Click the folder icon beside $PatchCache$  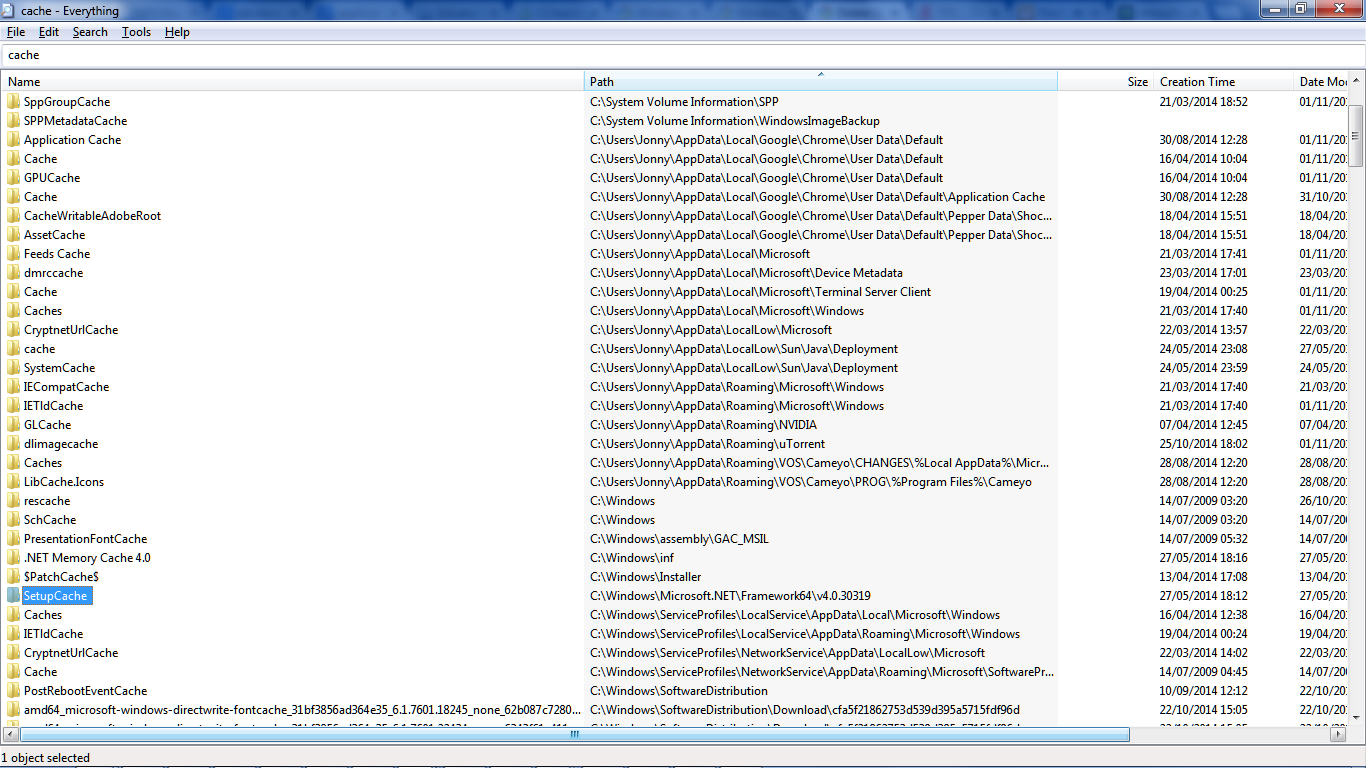coord(13,577)
